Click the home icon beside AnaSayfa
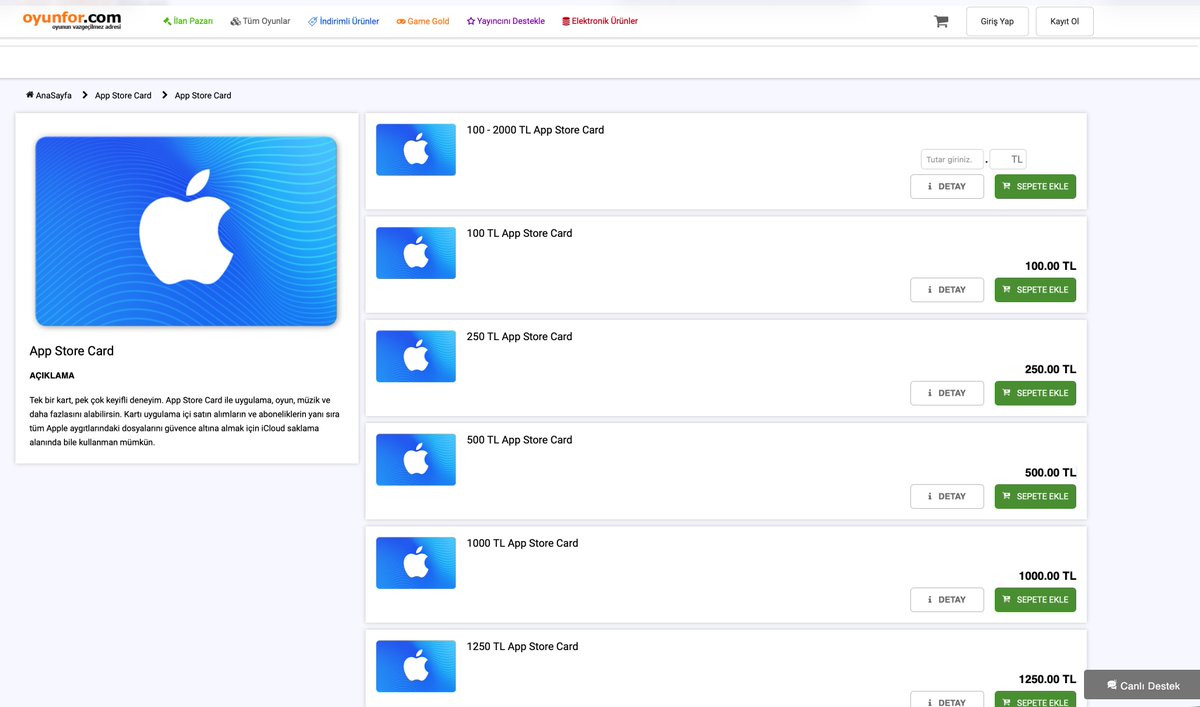This screenshot has width=1200, height=707. (x=30, y=95)
